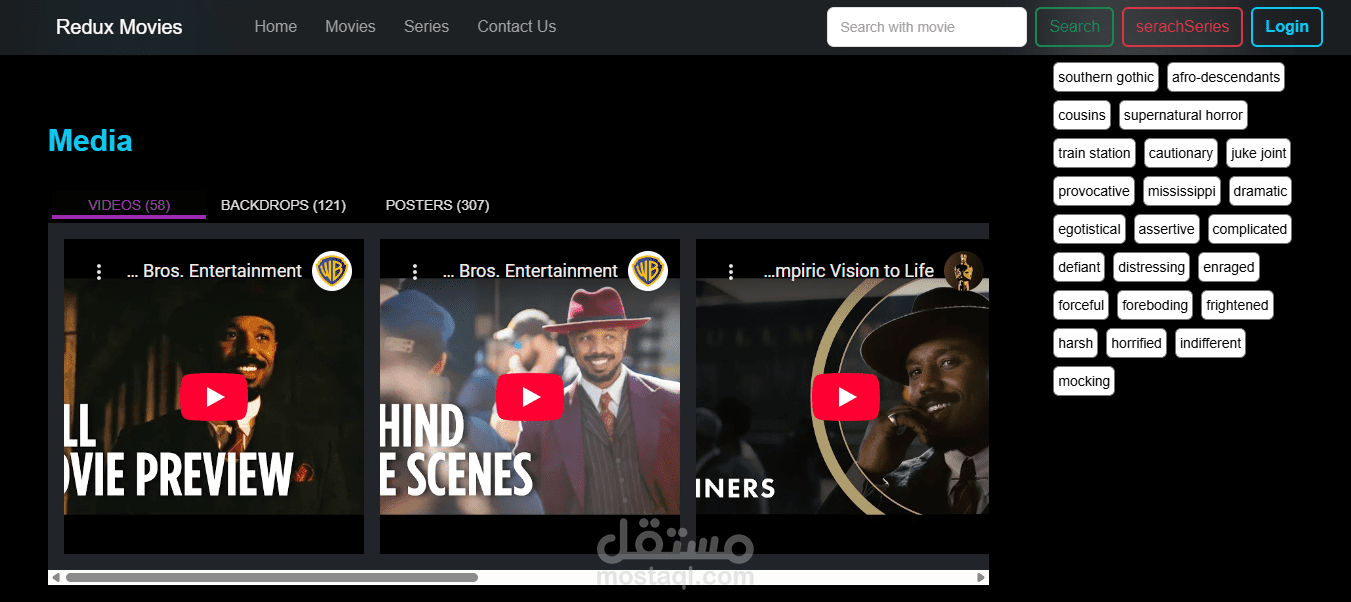Click the red serachSeries button

pos(1183,27)
